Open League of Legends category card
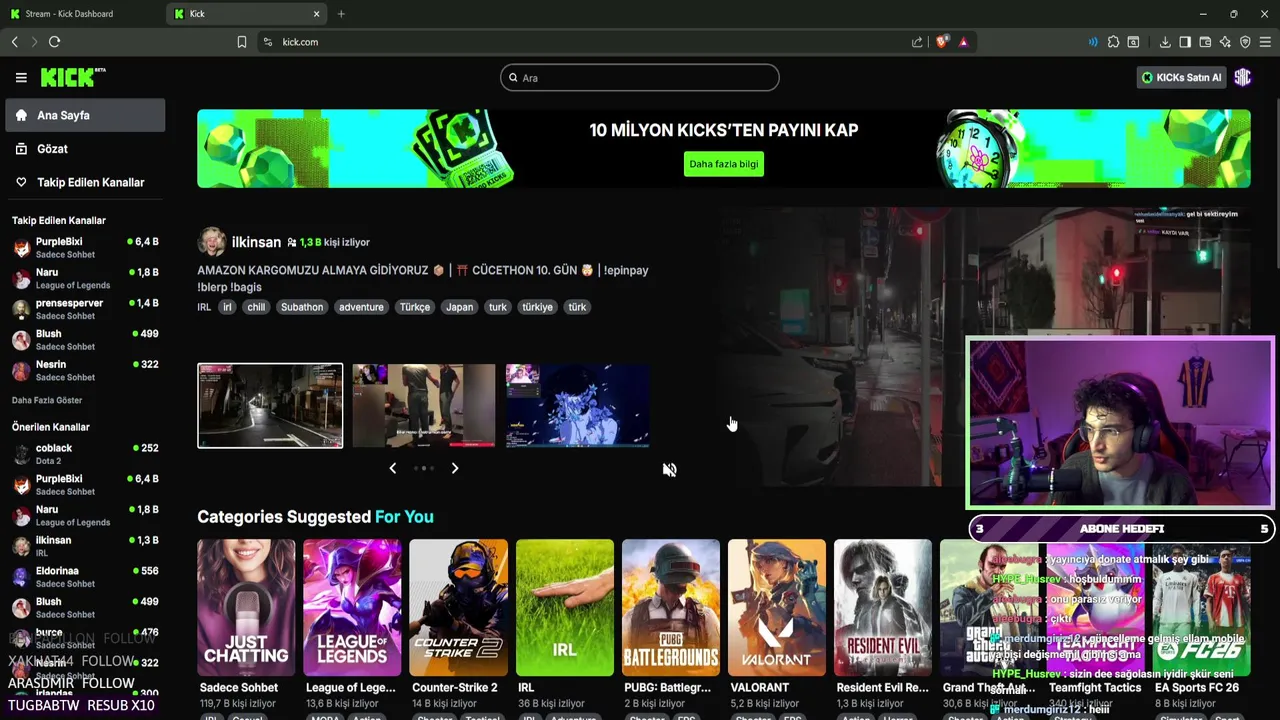The image size is (1280, 720). [x=352, y=608]
